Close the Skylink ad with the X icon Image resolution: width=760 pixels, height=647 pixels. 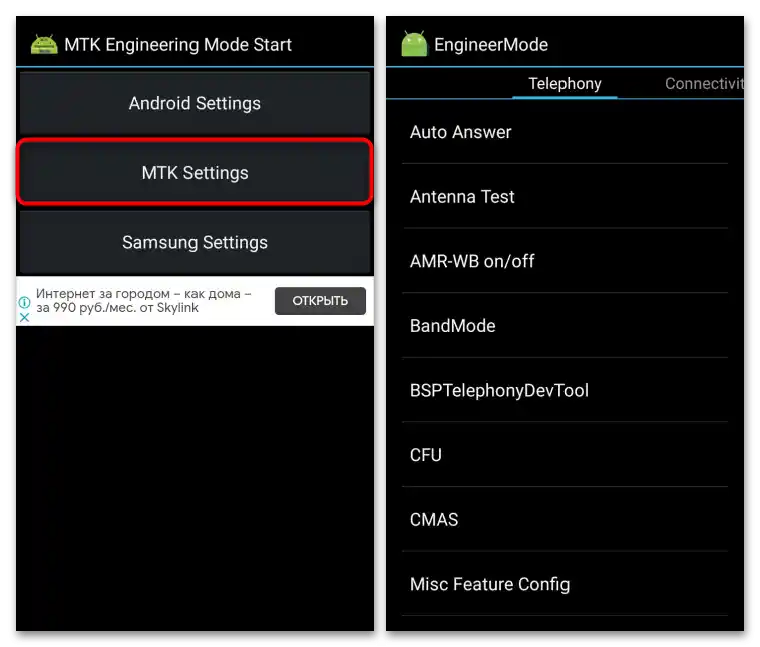(x=25, y=316)
